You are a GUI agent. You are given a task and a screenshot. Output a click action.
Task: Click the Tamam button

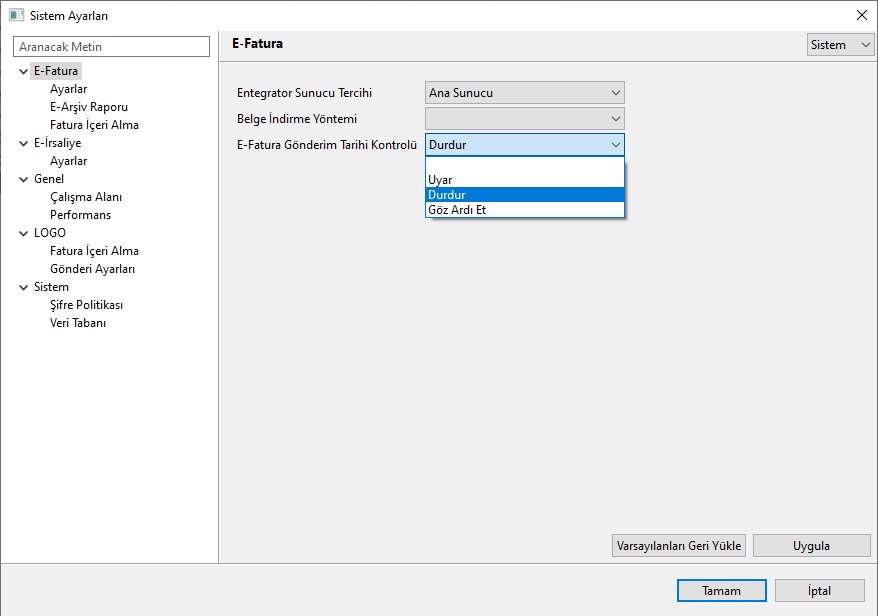(x=721, y=591)
